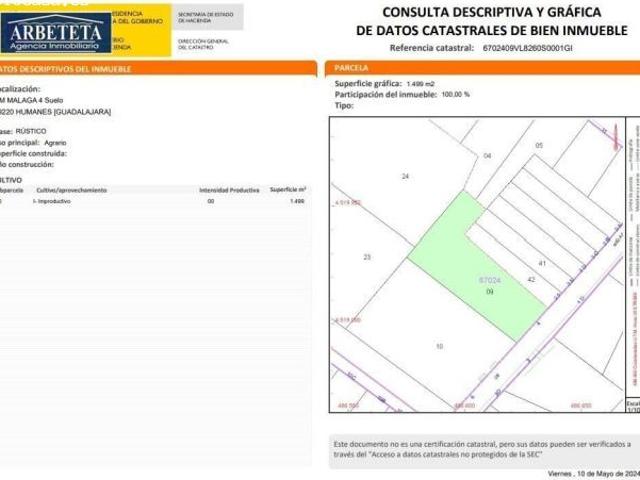
Task: Click the 'Intensidad Productiva' column header
Action: click(x=229, y=190)
